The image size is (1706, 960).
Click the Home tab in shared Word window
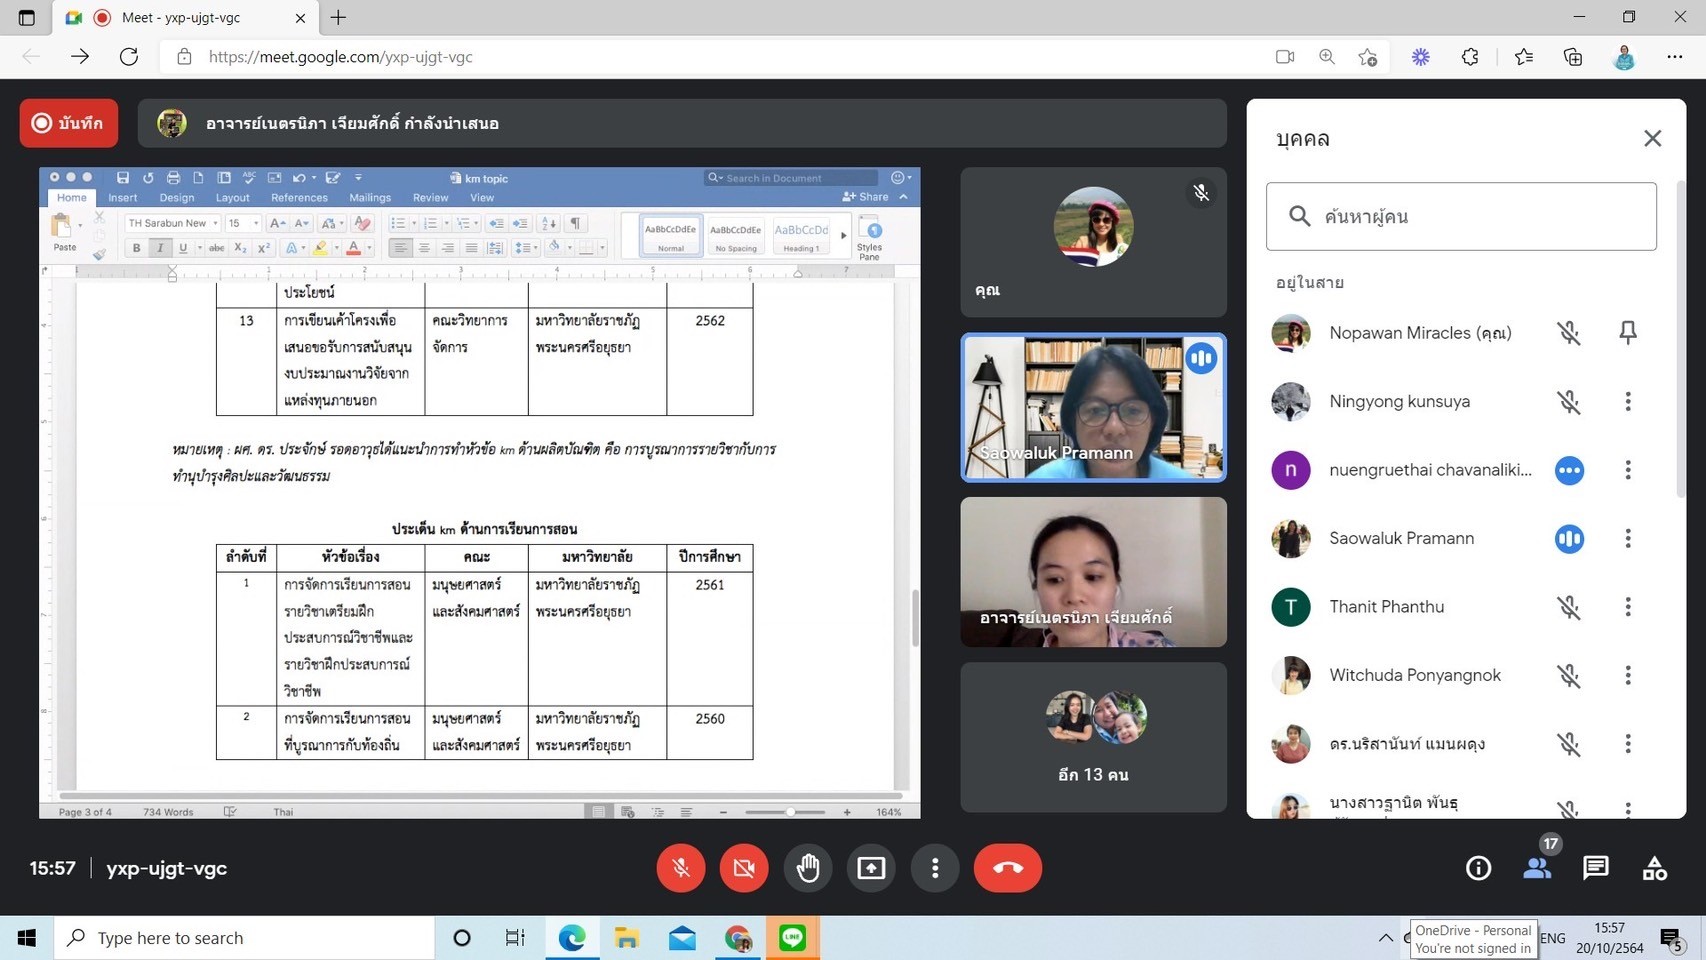(x=72, y=198)
